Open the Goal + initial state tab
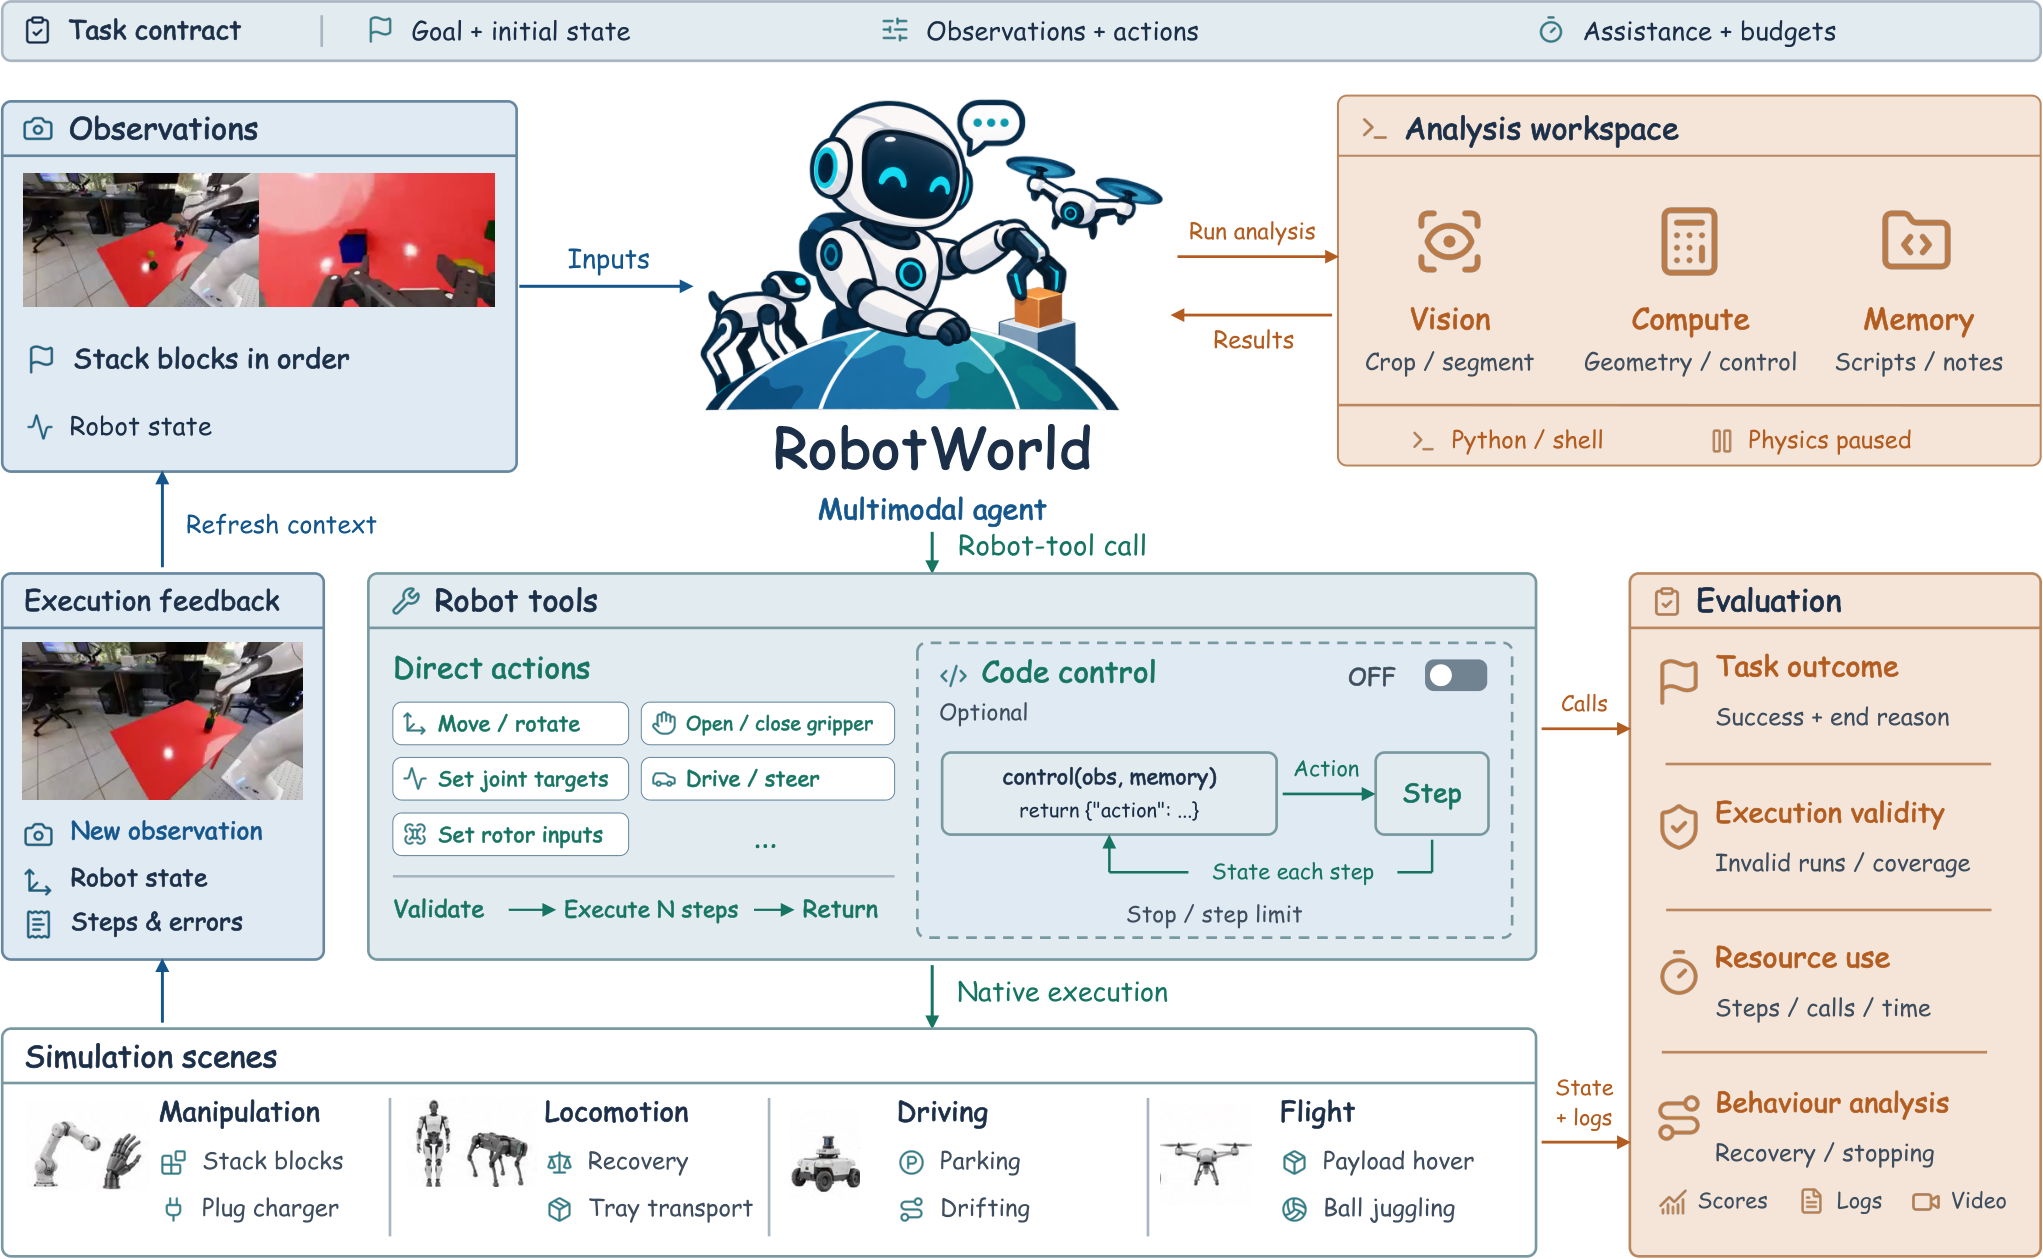2043x1259 pixels. click(500, 31)
